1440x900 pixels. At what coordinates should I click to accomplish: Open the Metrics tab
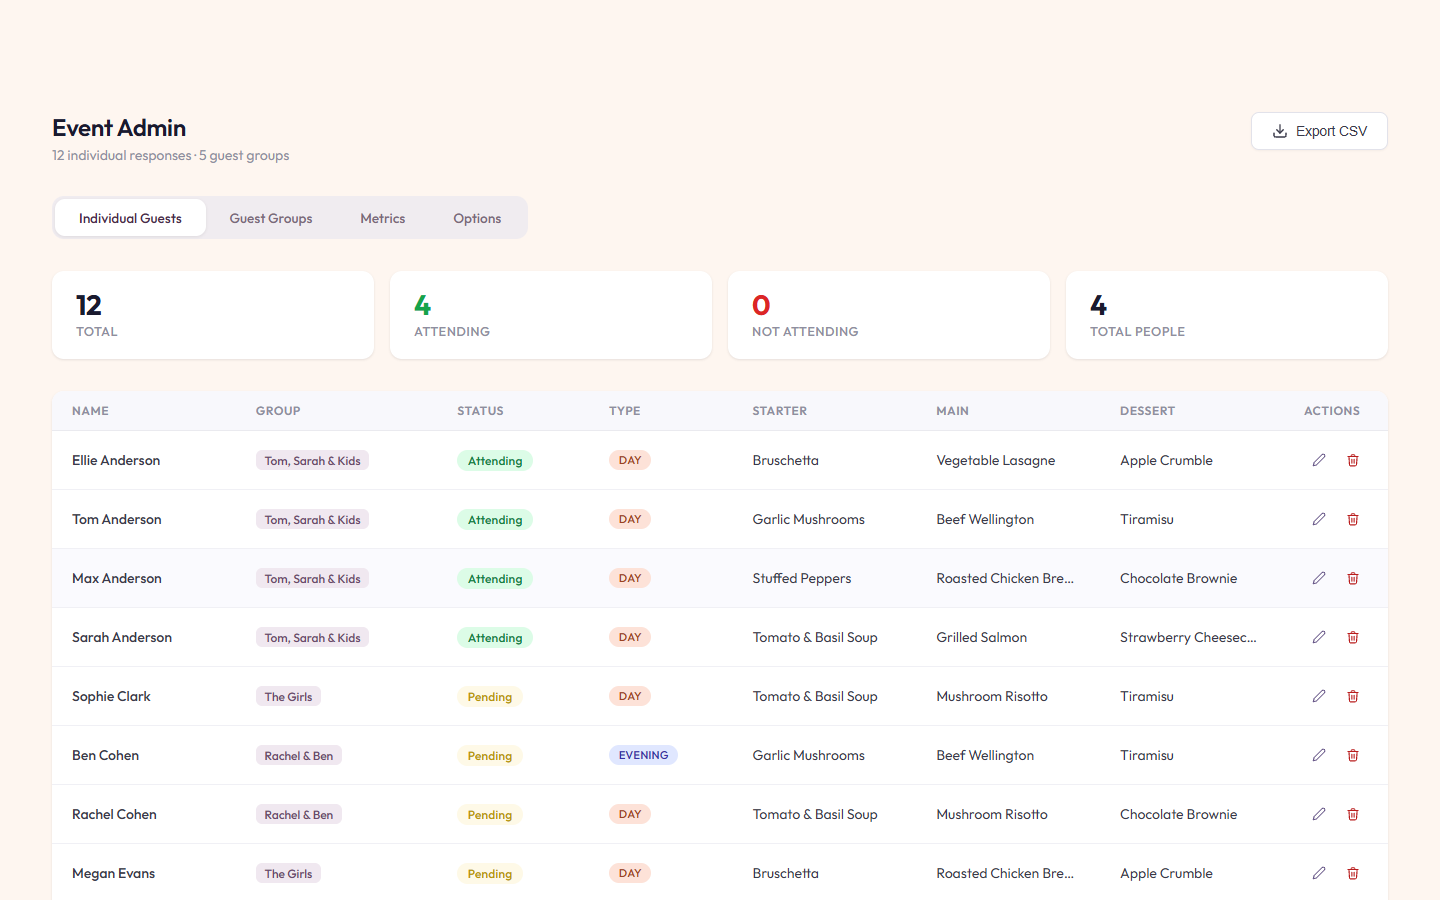pyautogui.click(x=383, y=218)
